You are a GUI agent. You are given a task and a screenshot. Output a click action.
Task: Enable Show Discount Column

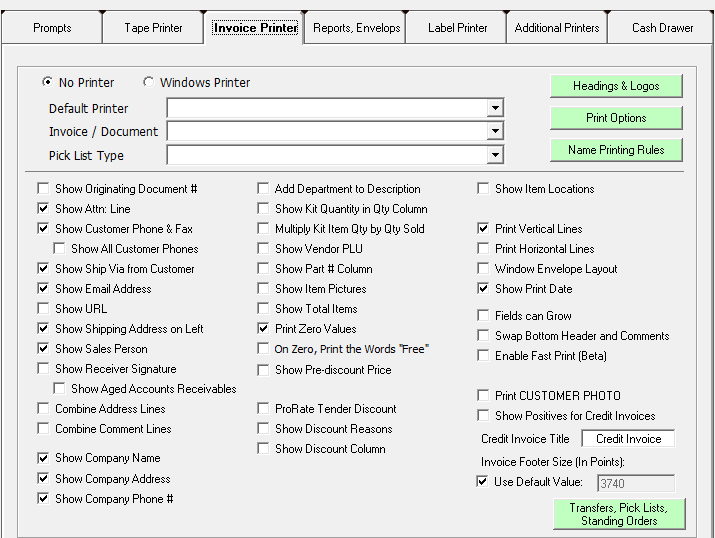click(263, 449)
